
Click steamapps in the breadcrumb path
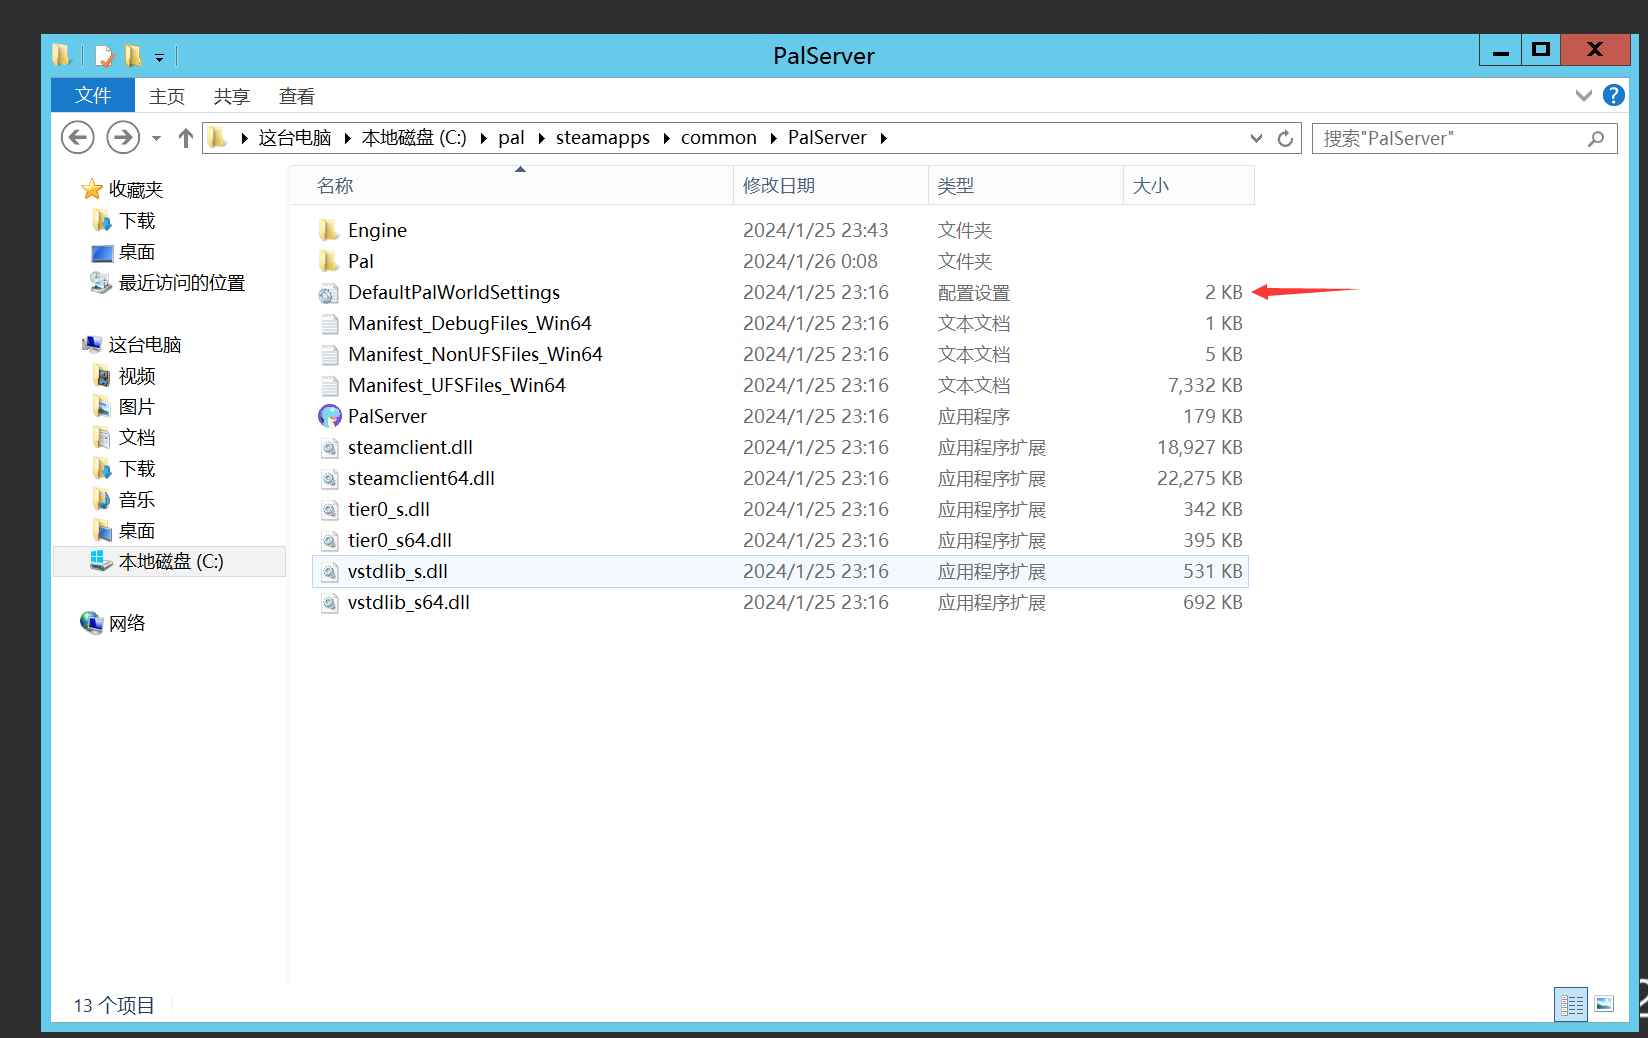point(602,138)
